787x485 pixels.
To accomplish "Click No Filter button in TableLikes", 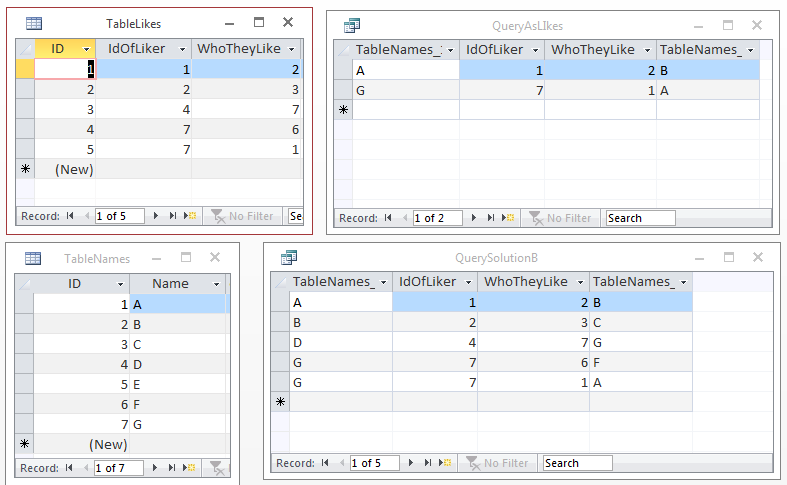I will pyautogui.click(x=242, y=216).
